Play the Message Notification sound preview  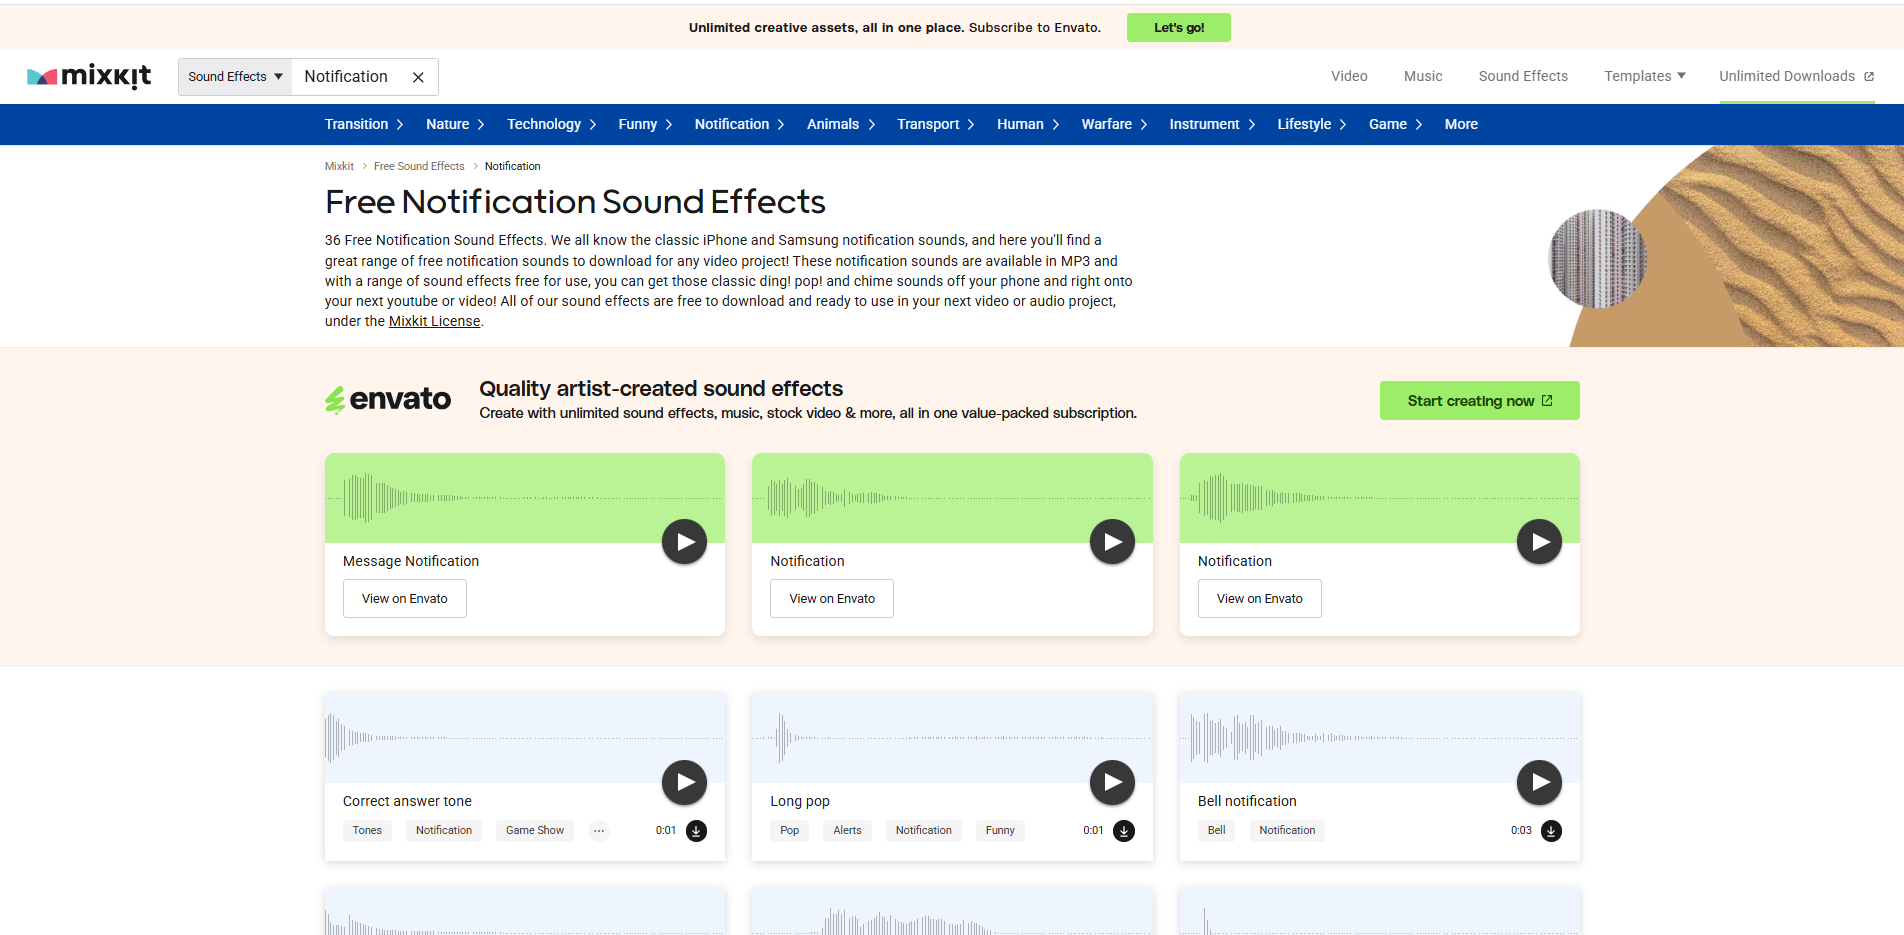tap(684, 541)
